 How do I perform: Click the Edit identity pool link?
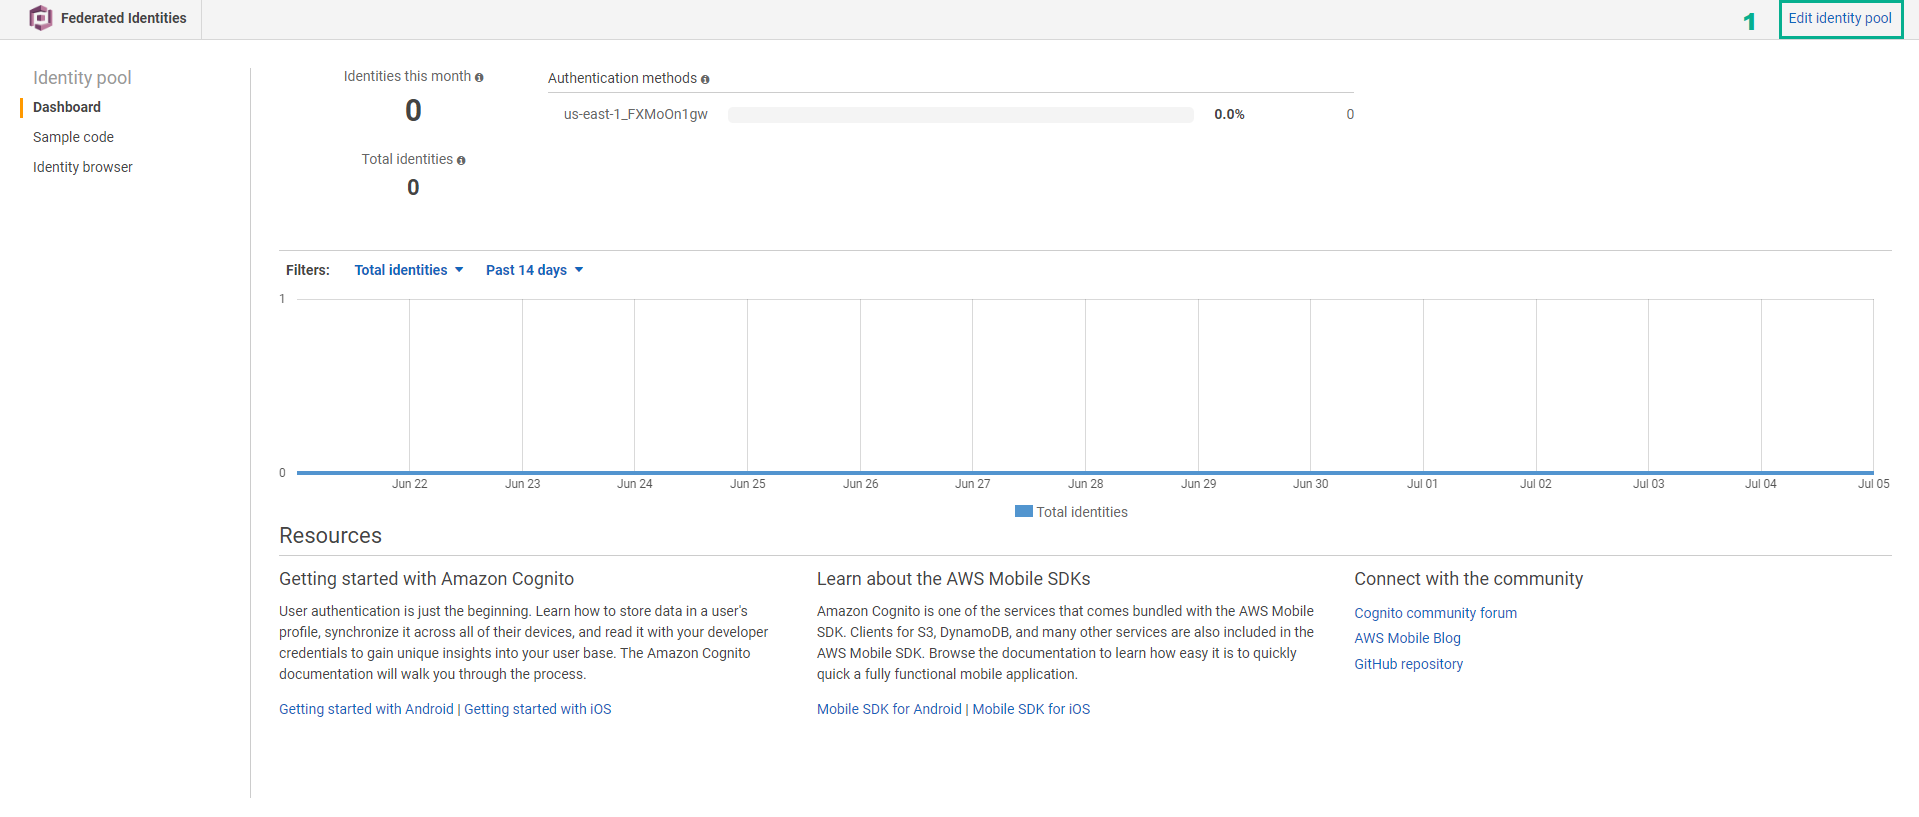(1840, 18)
